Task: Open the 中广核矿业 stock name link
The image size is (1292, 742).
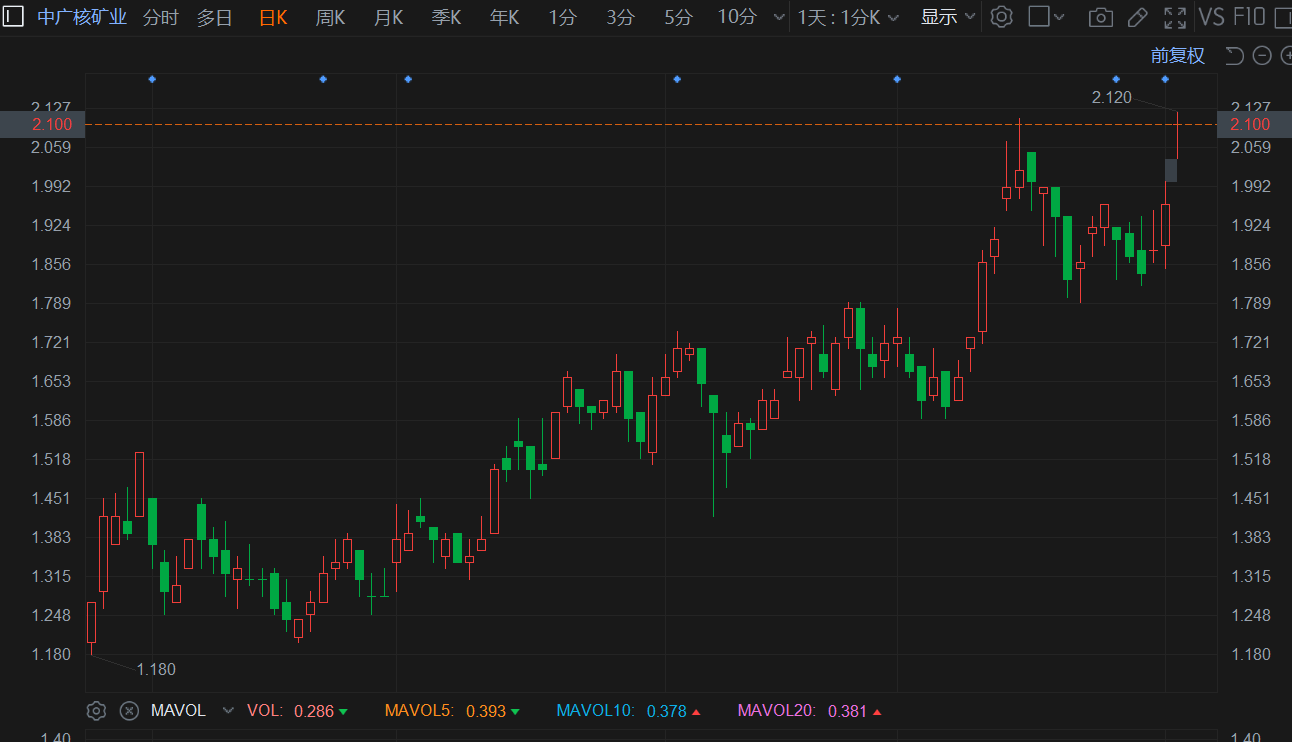Action: (x=82, y=17)
